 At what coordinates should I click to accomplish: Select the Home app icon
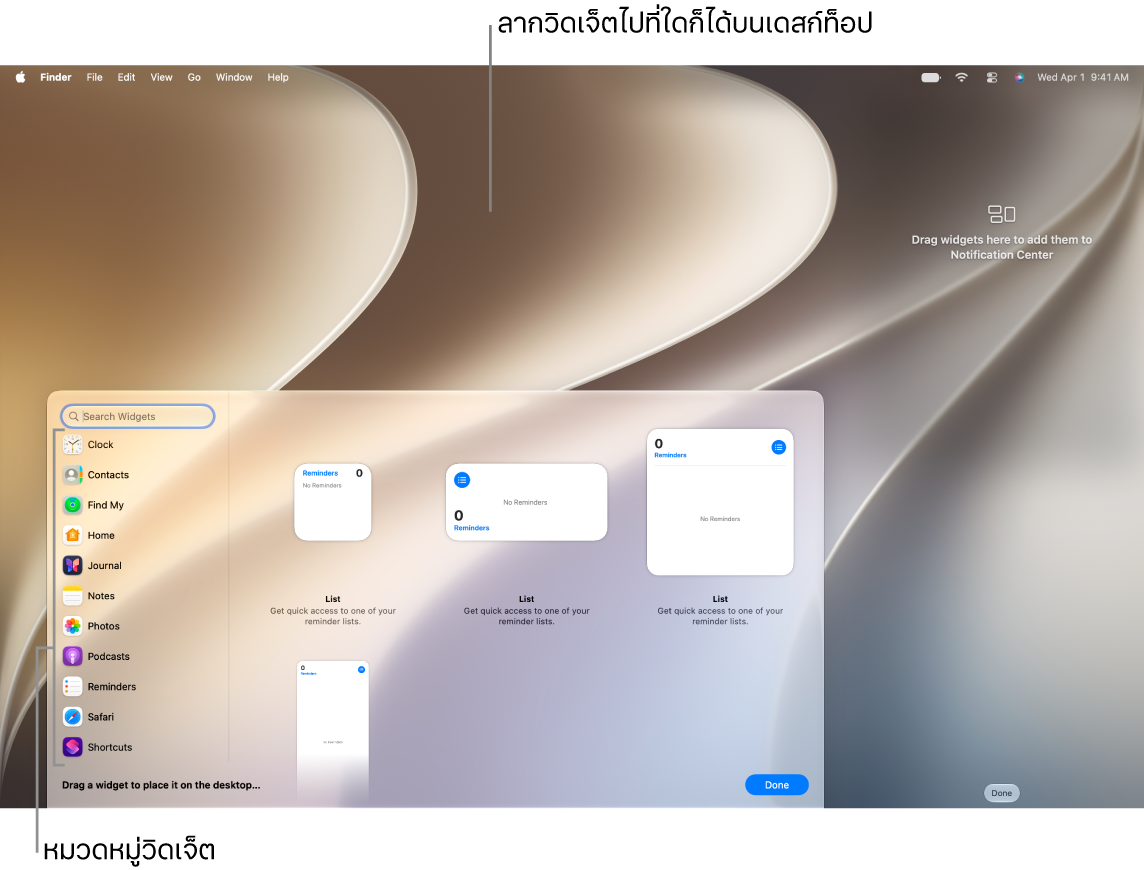73,536
